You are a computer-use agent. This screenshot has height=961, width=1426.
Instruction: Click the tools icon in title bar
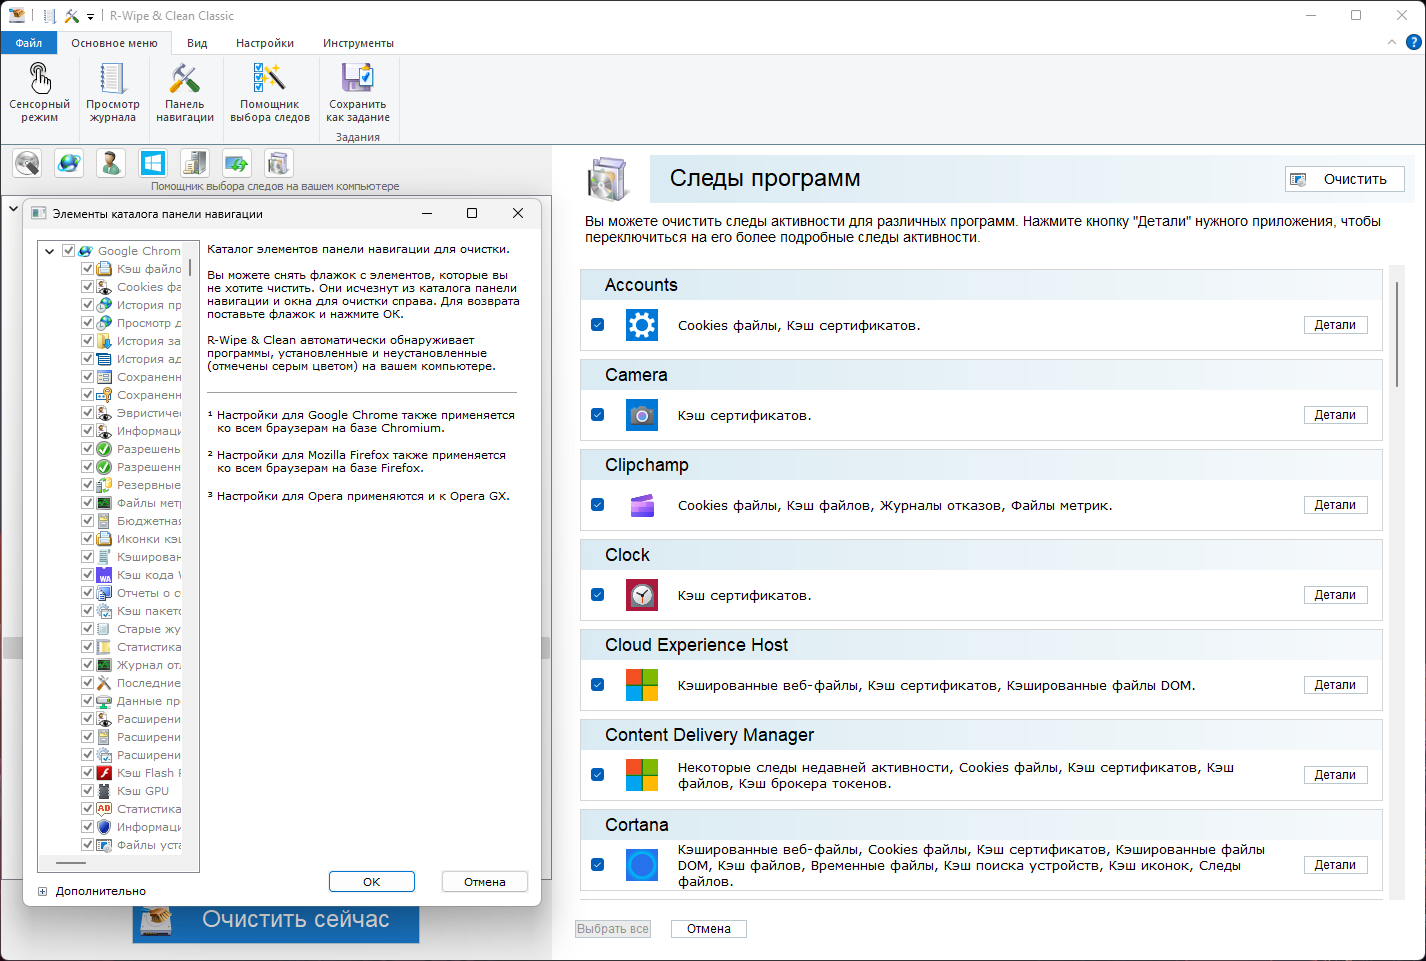pos(72,16)
